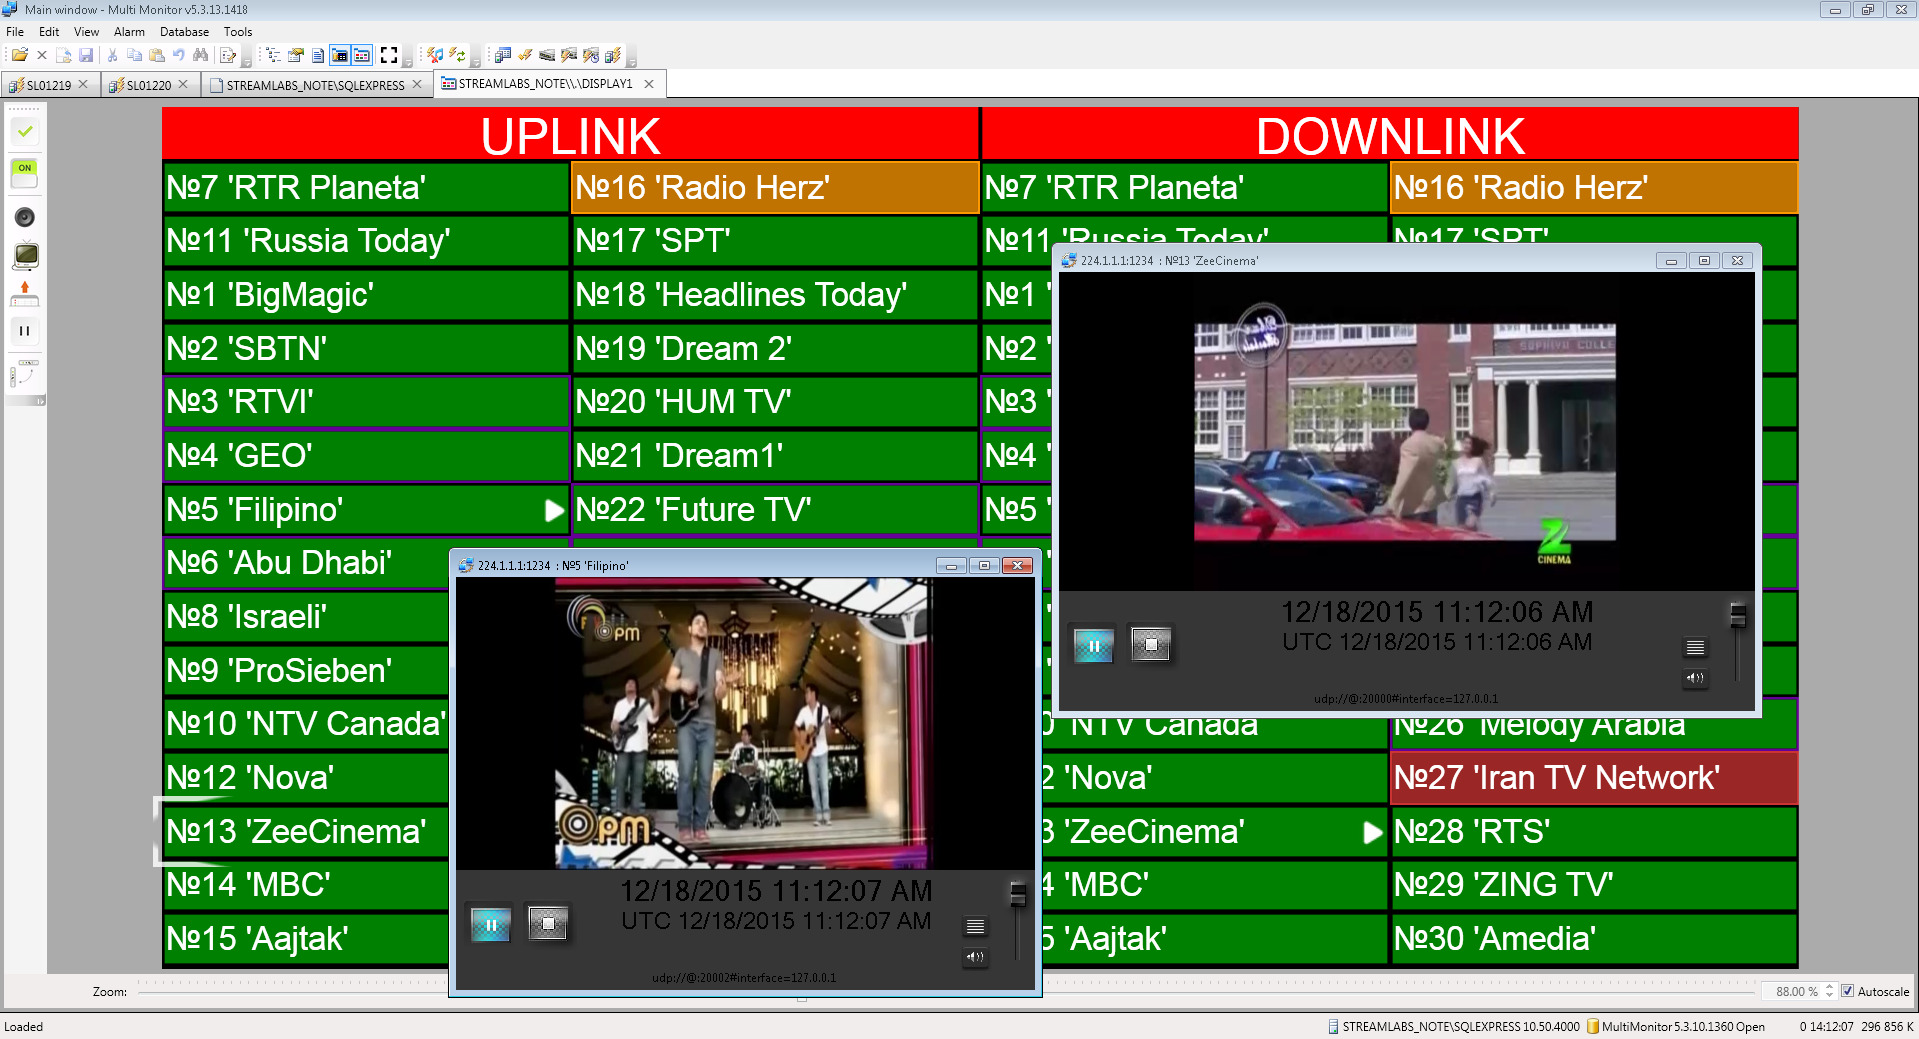Viewport: 1919px width, 1039px height.
Task: Open the Edit menu
Action: (49, 32)
